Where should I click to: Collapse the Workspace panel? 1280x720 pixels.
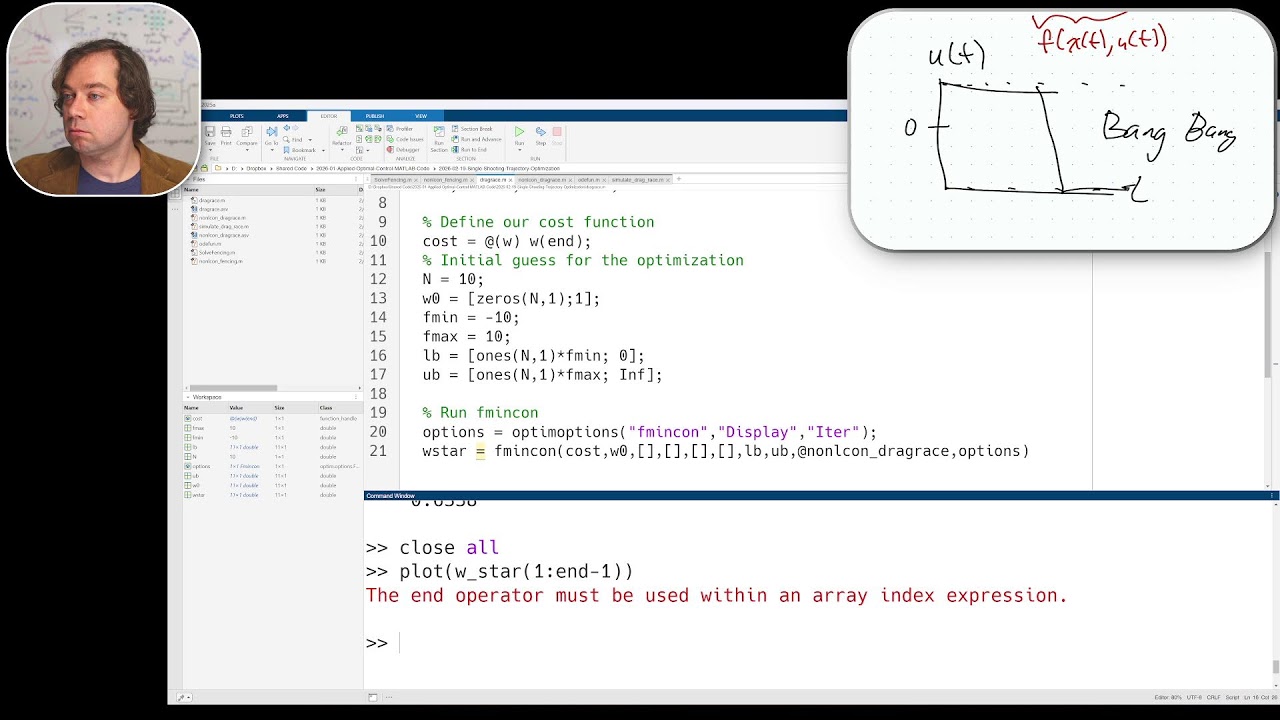tap(188, 397)
